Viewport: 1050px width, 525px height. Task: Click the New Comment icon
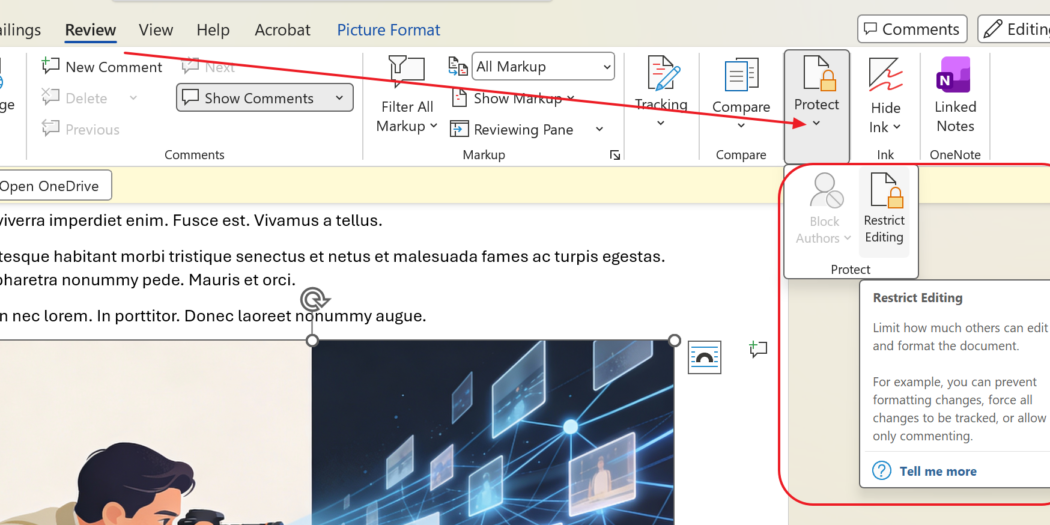[x=51, y=67]
